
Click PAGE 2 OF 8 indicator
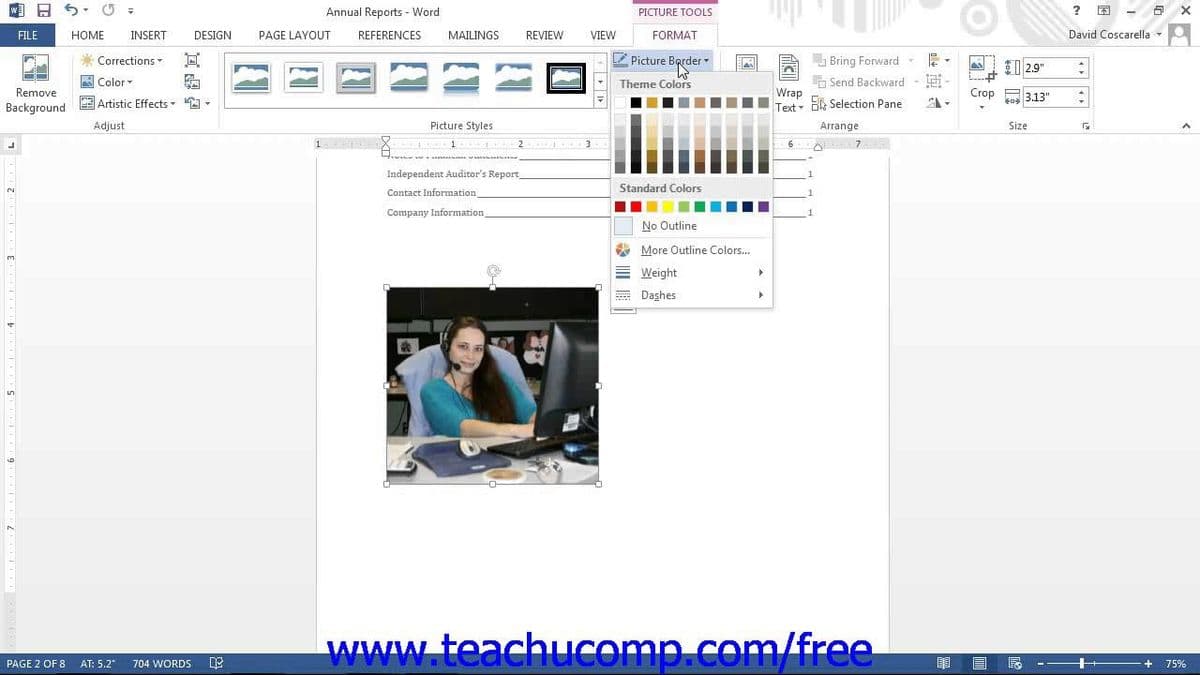[x=36, y=664]
